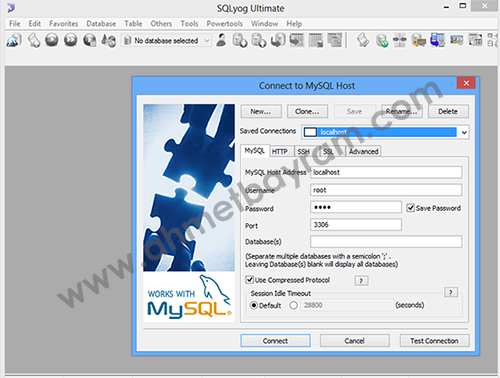This screenshot has width=500, height=378.
Task: Open the Others menu
Action: [161, 24]
